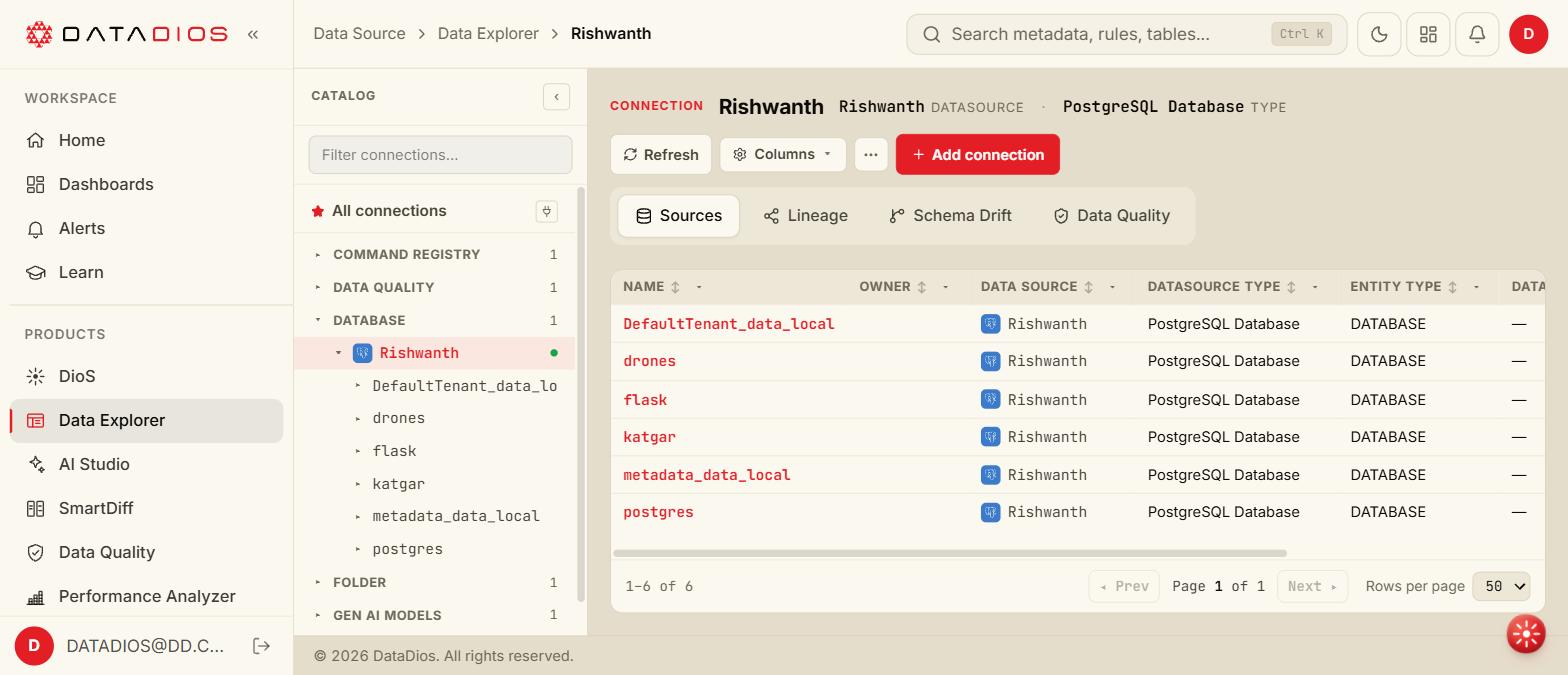Open katgar database link
The image size is (1568, 675).
[649, 437]
